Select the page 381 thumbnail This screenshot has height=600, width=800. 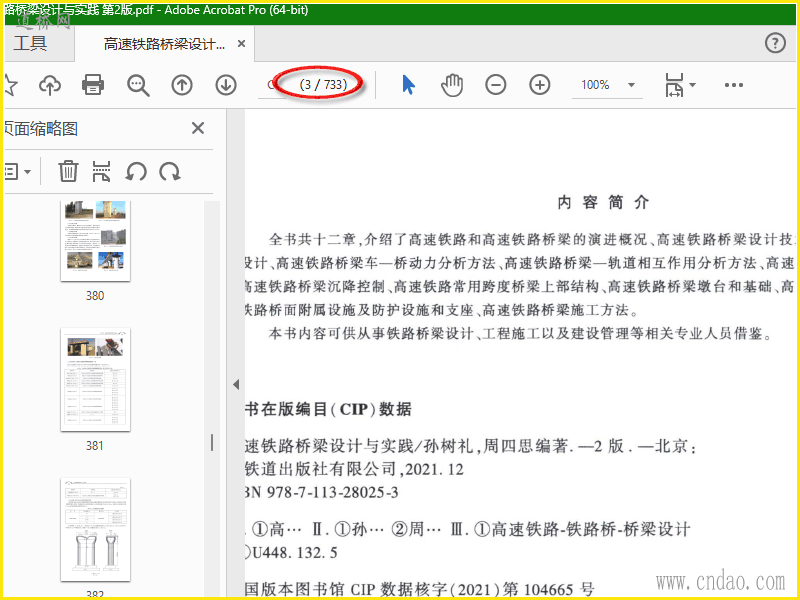(95, 380)
